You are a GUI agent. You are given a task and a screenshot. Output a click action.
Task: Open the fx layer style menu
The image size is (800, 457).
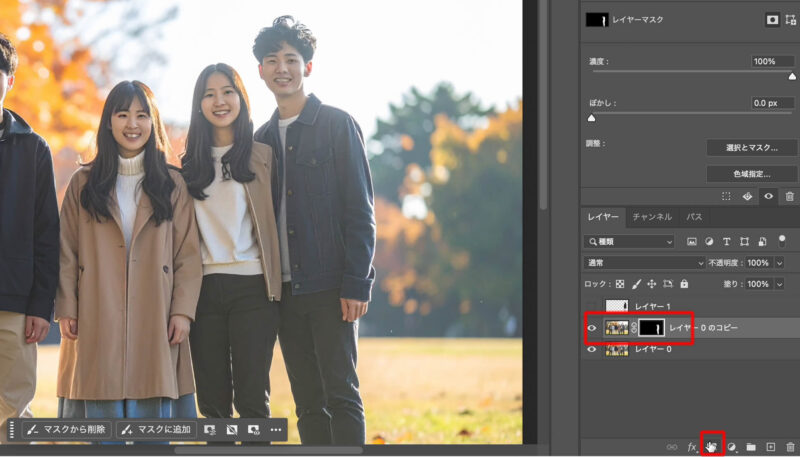[692, 447]
